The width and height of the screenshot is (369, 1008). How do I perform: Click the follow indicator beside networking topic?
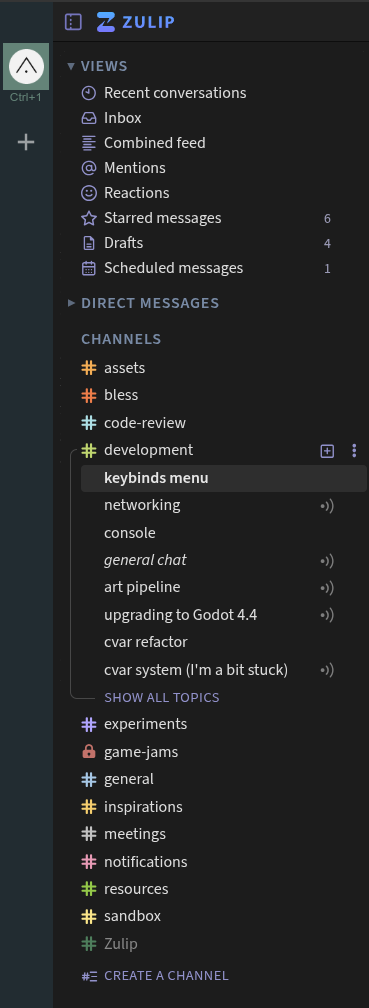click(x=327, y=506)
